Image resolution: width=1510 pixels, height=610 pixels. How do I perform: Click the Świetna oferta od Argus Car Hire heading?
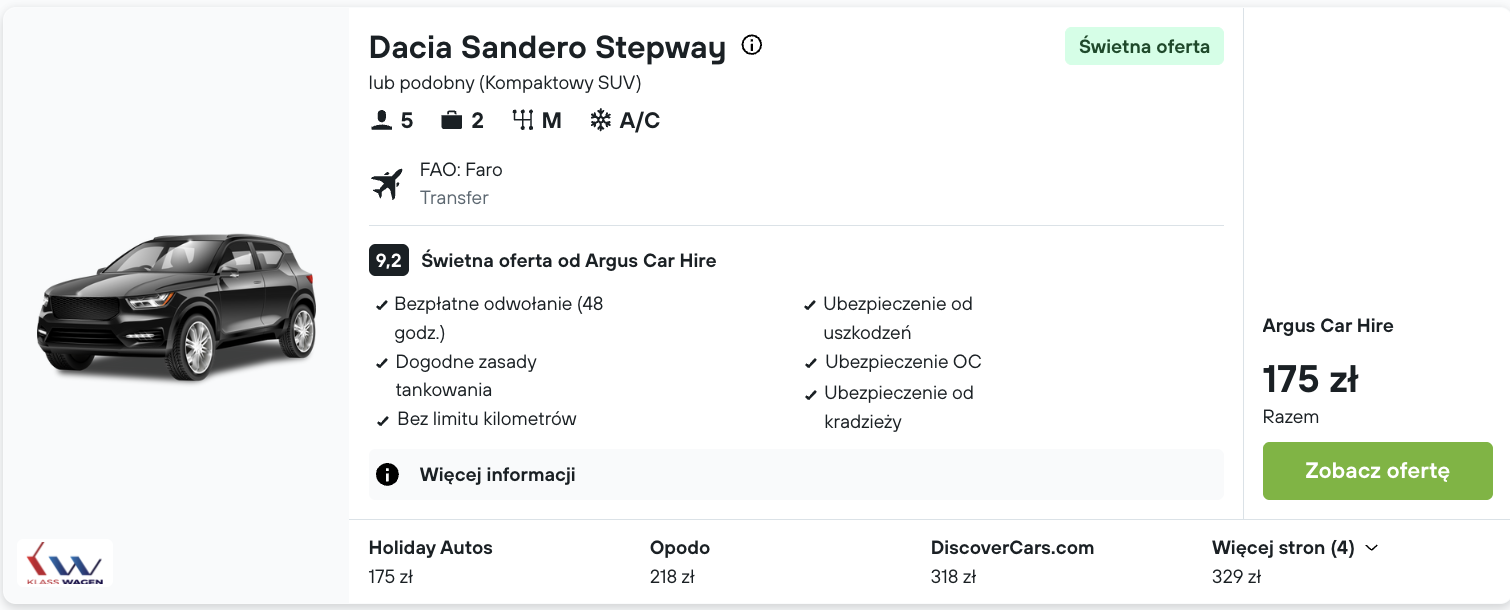point(569,261)
